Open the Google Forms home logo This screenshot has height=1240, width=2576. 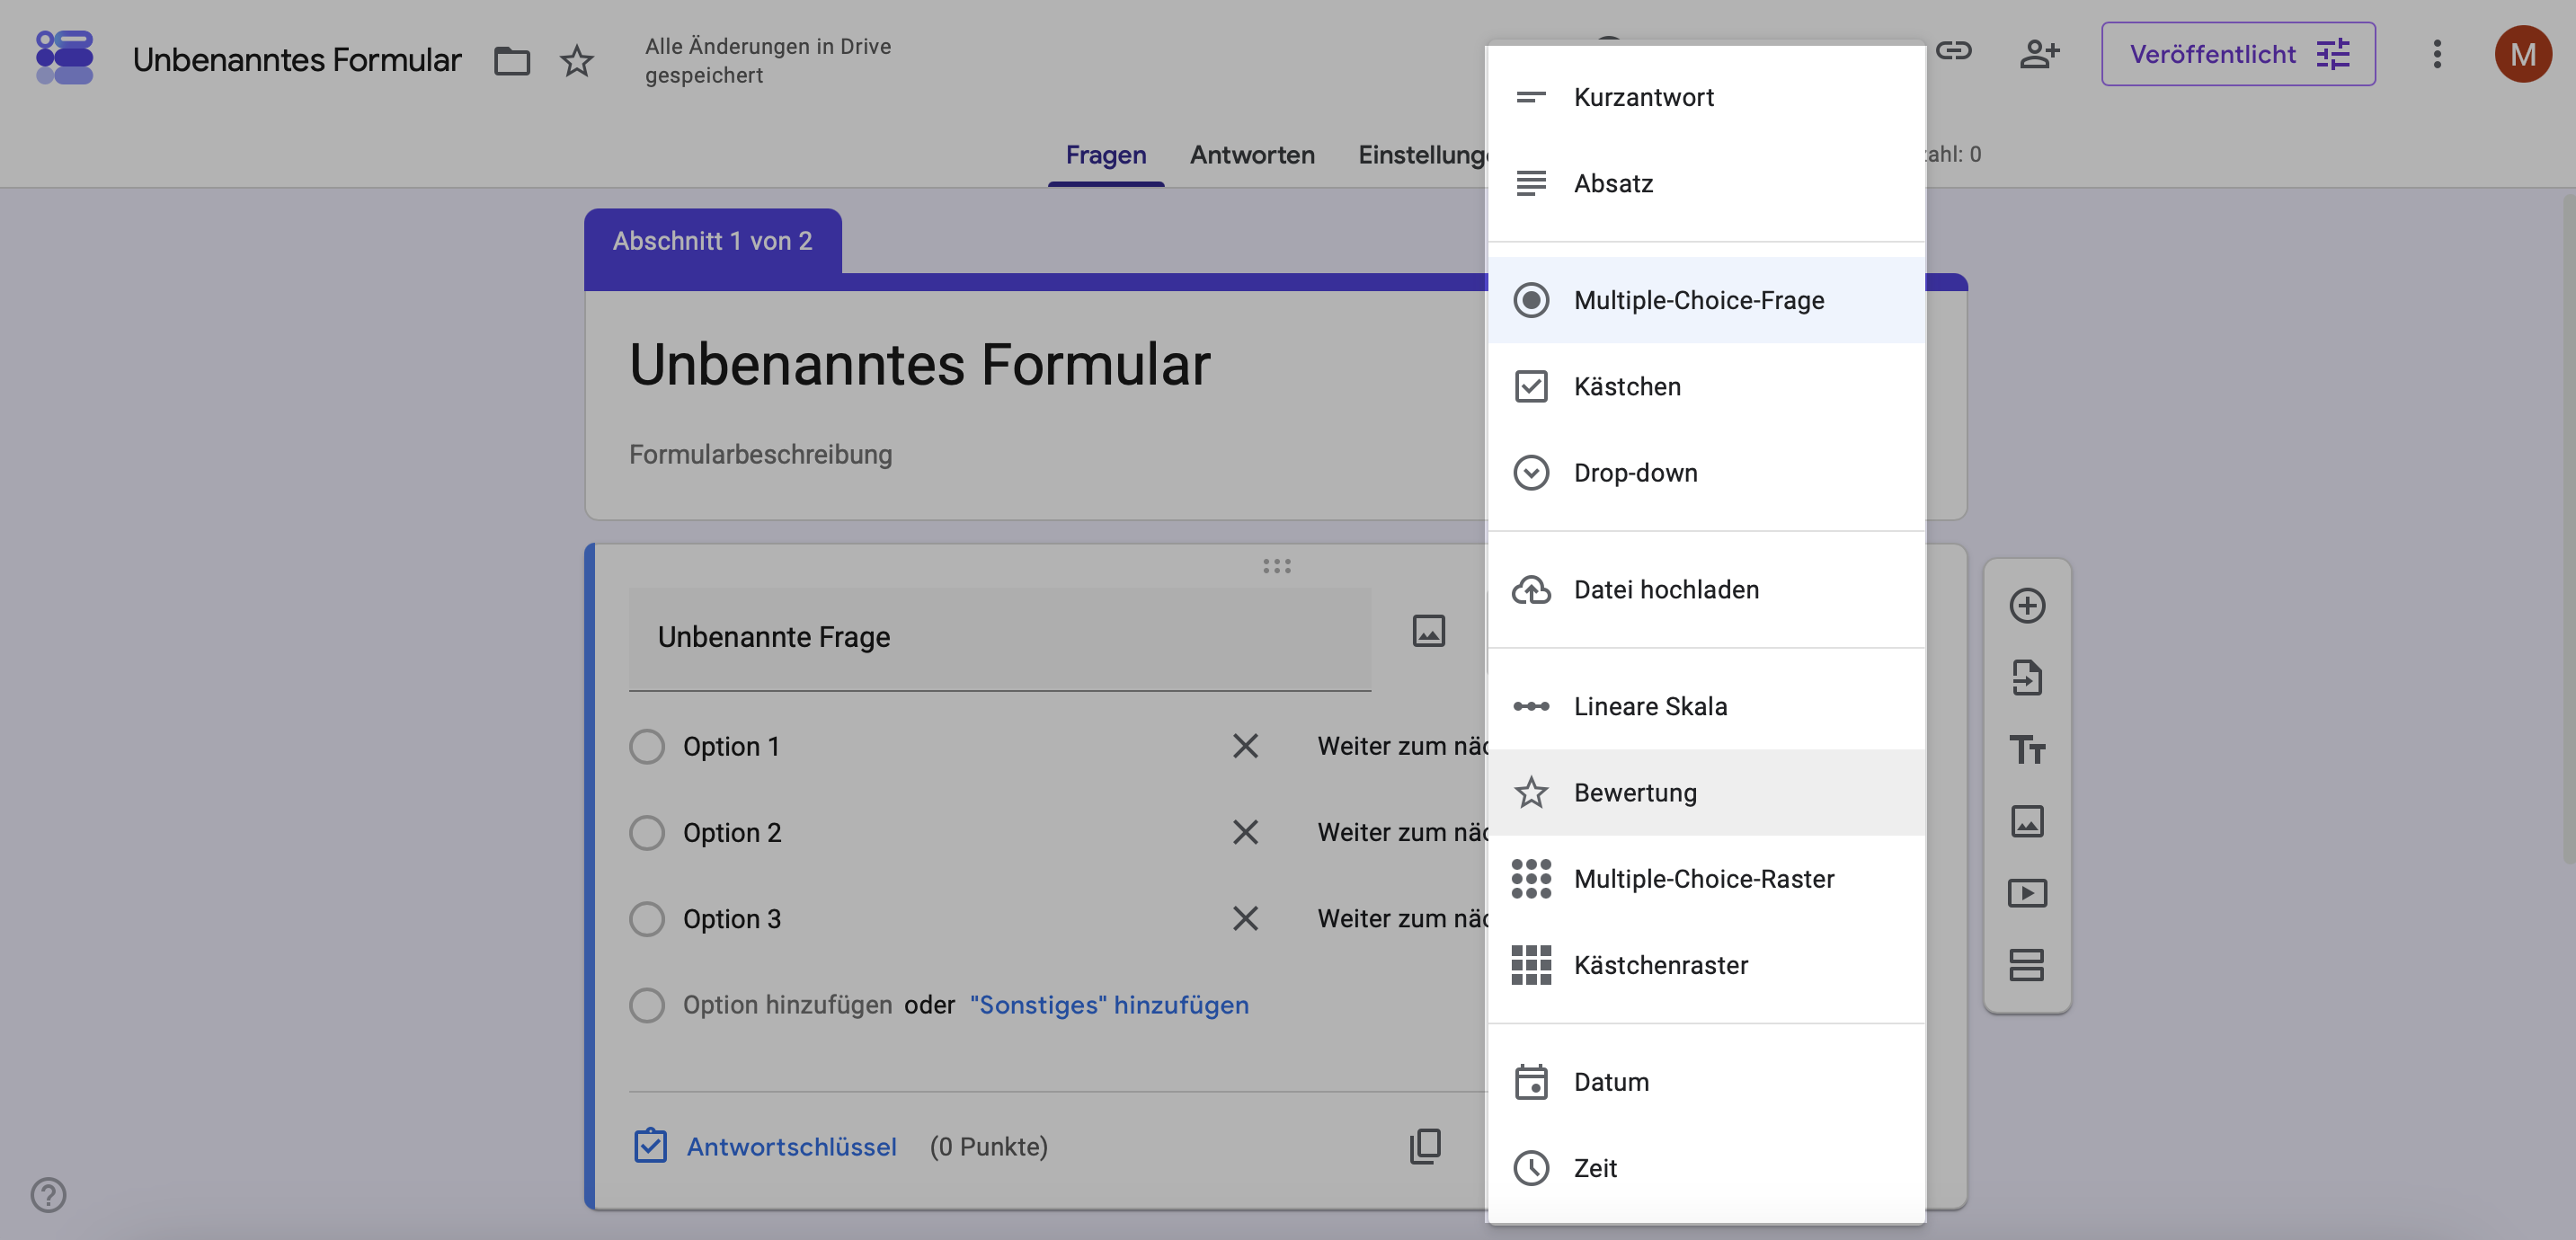tap(64, 57)
